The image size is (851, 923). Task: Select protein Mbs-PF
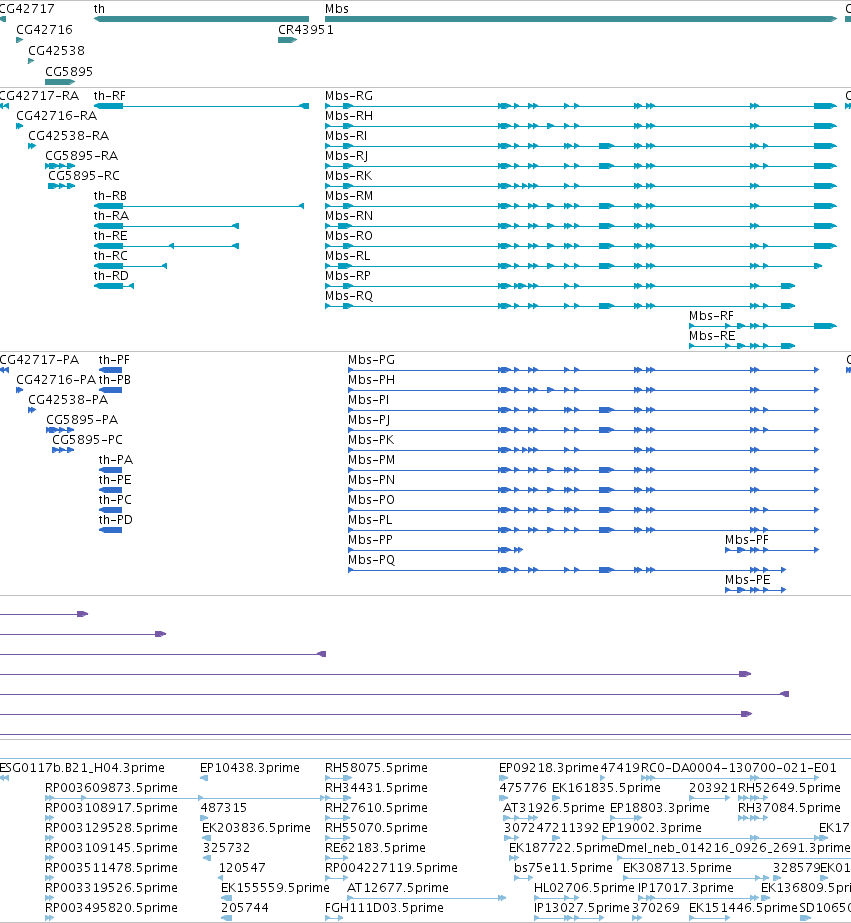click(x=772, y=550)
